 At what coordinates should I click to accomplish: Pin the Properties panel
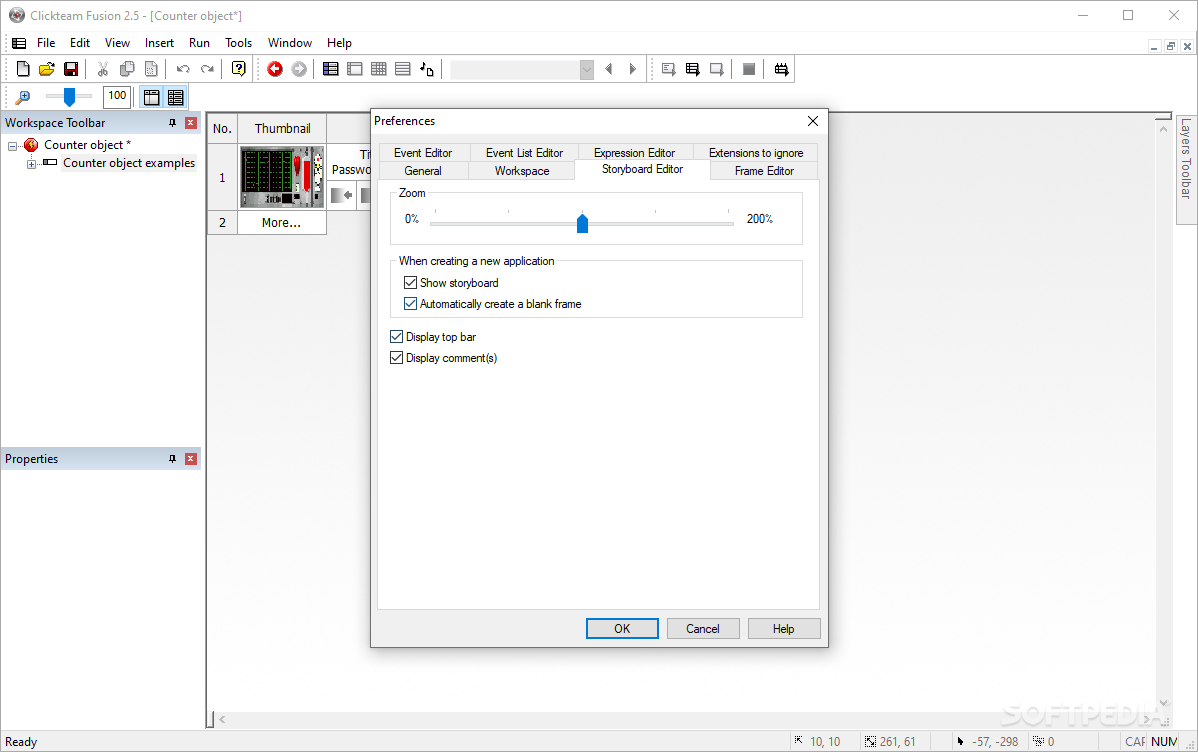172,459
